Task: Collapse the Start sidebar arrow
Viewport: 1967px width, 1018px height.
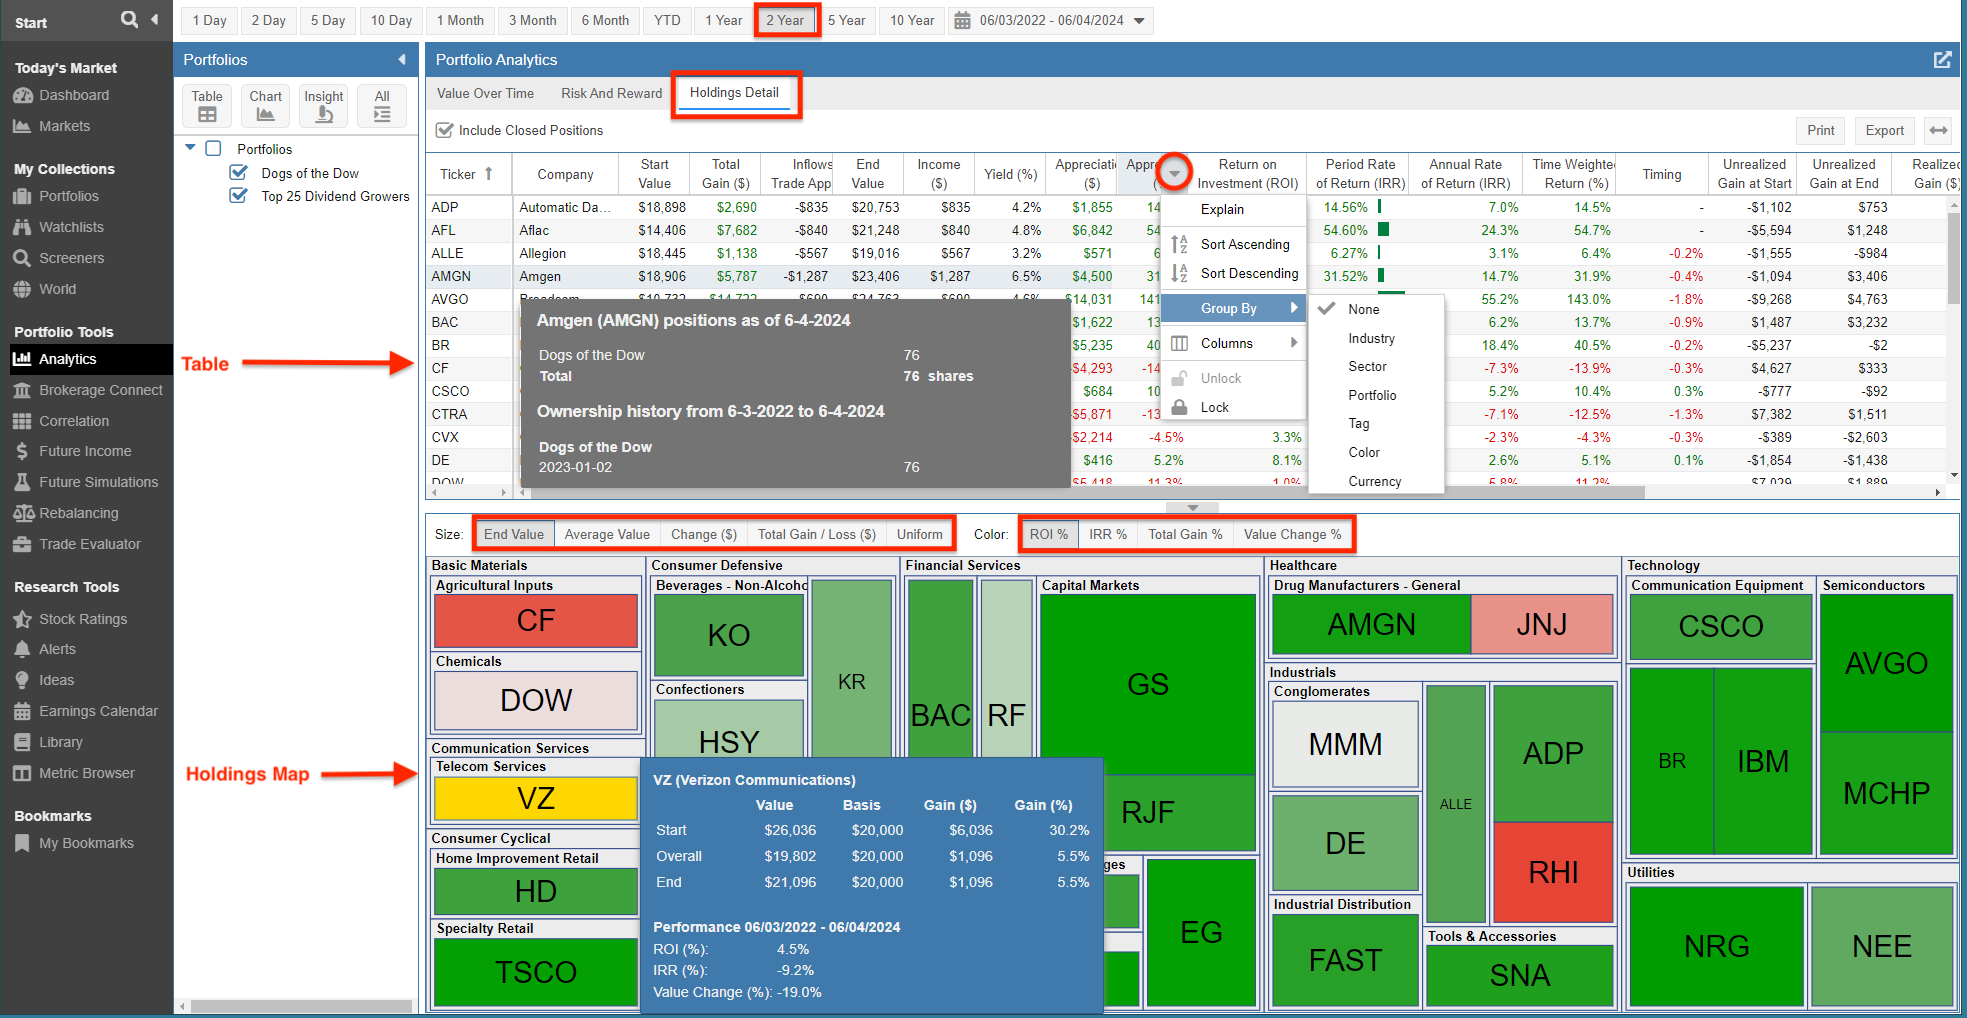Action: [x=155, y=19]
